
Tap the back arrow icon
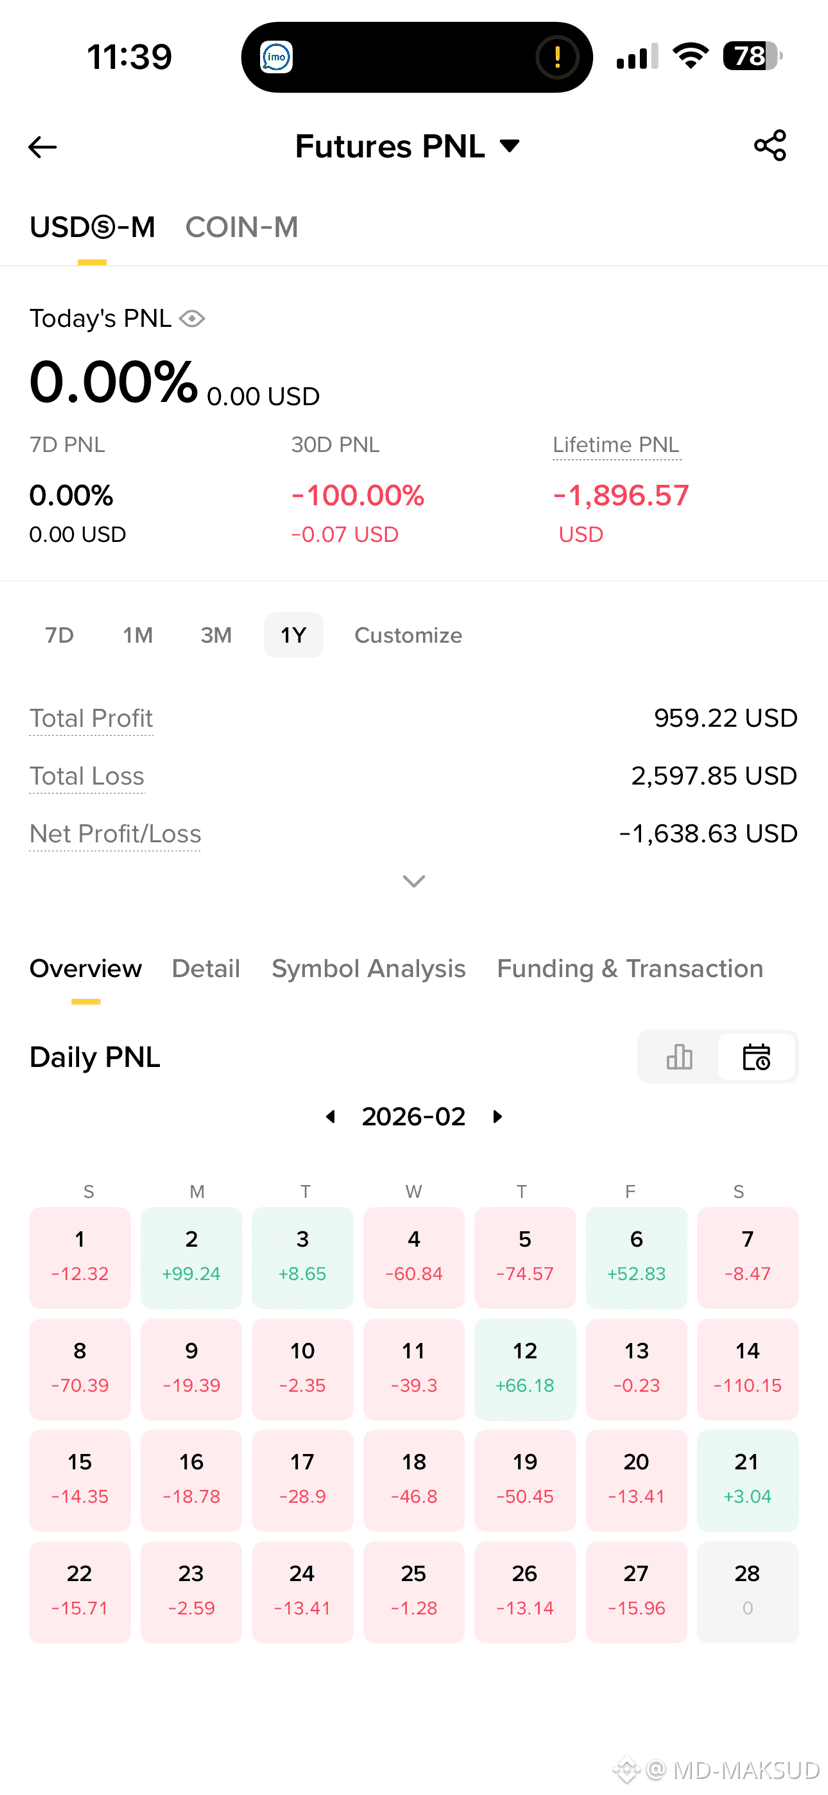42,147
